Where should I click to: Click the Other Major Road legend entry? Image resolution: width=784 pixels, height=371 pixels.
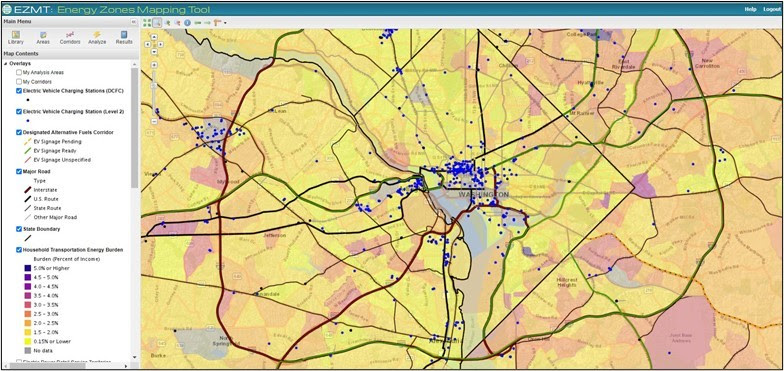tap(51, 217)
